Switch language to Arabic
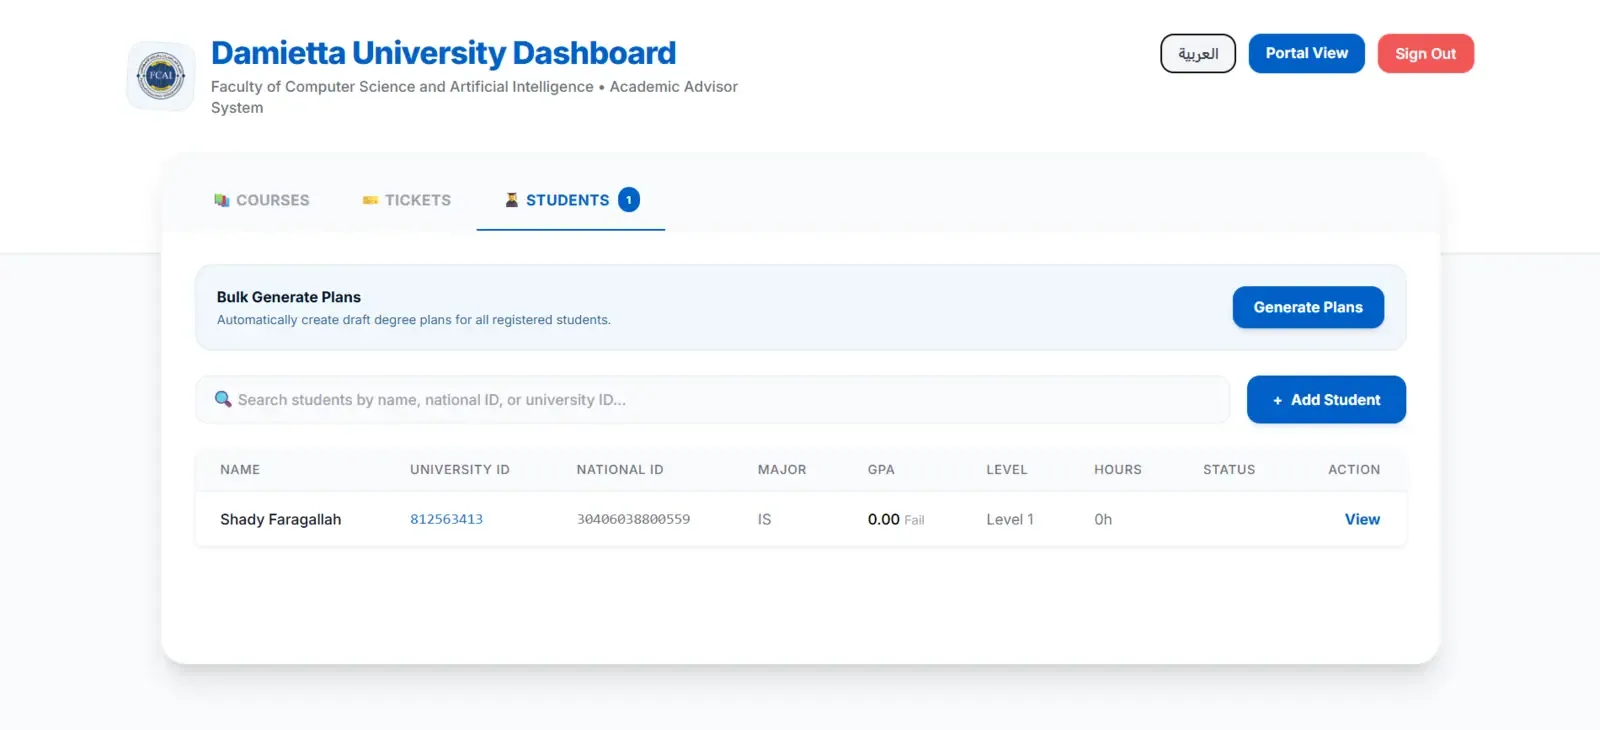Image resolution: width=1600 pixels, height=730 pixels. (x=1198, y=54)
